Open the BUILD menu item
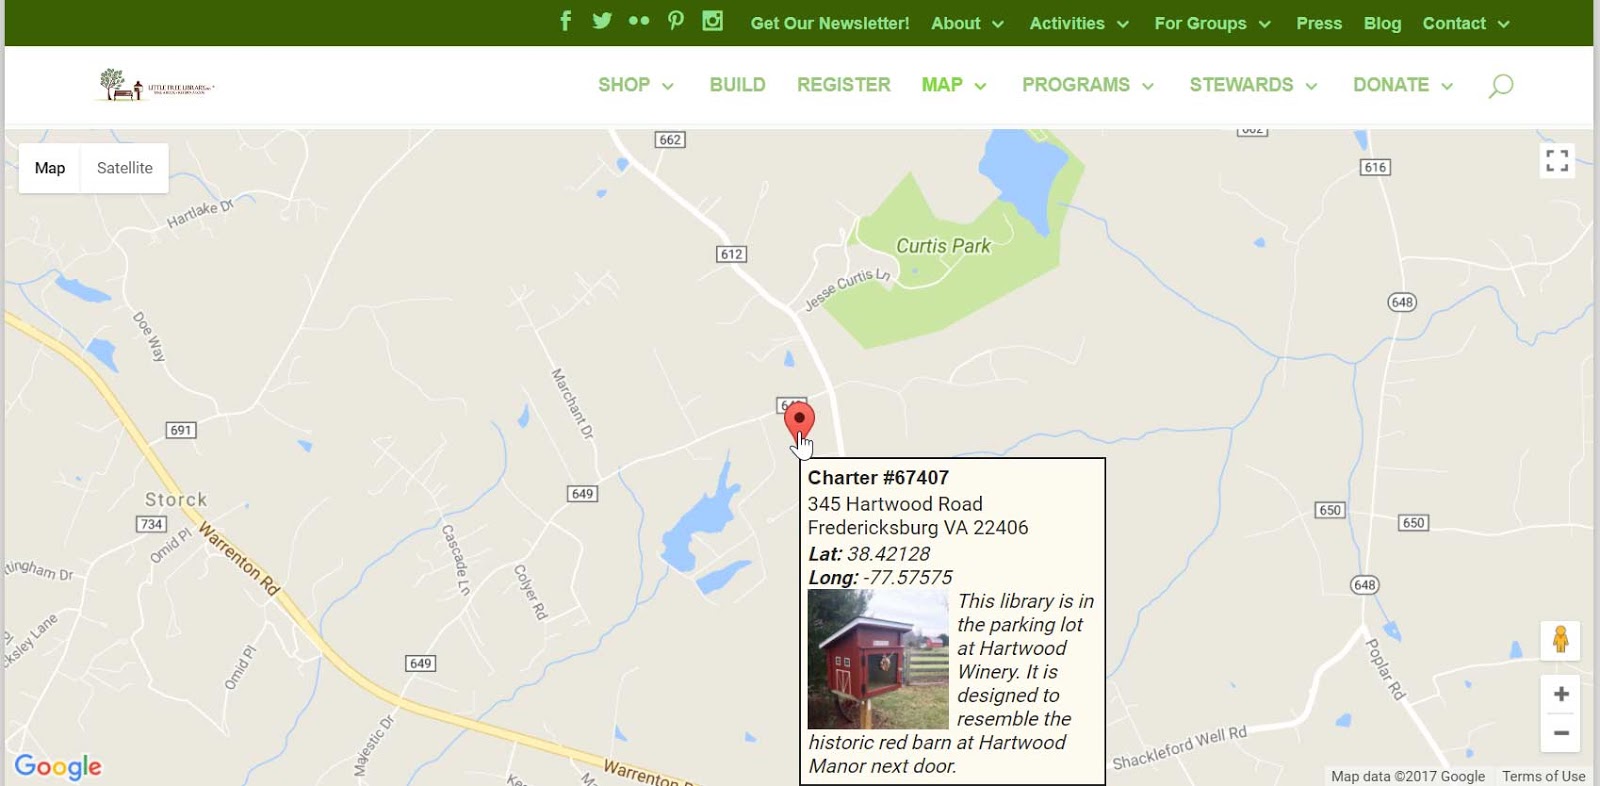Image resolution: width=1600 pixels, height=786 pixels. pyautogui.click(x=738, y=85)
